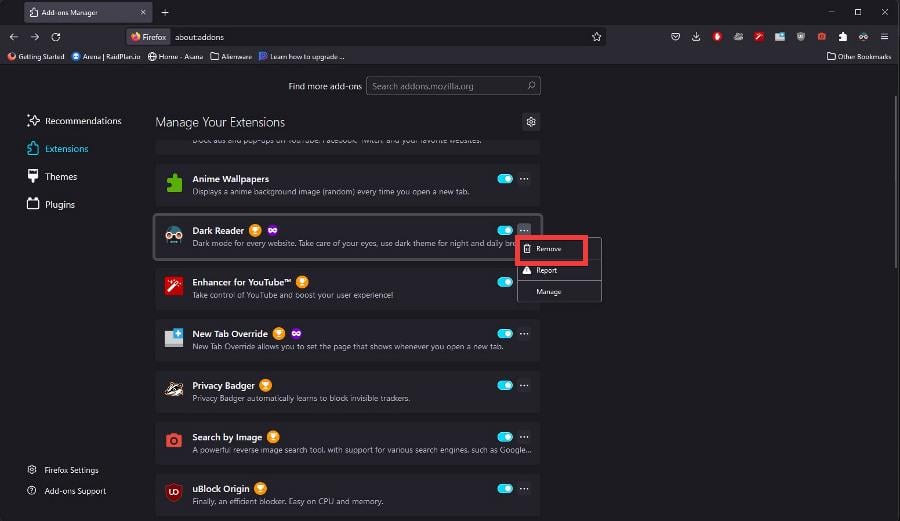This screenshot has height=521, width=900.
Task: Click the Enhancer for YouTube extension icon
Action: (x=174, y=286)
